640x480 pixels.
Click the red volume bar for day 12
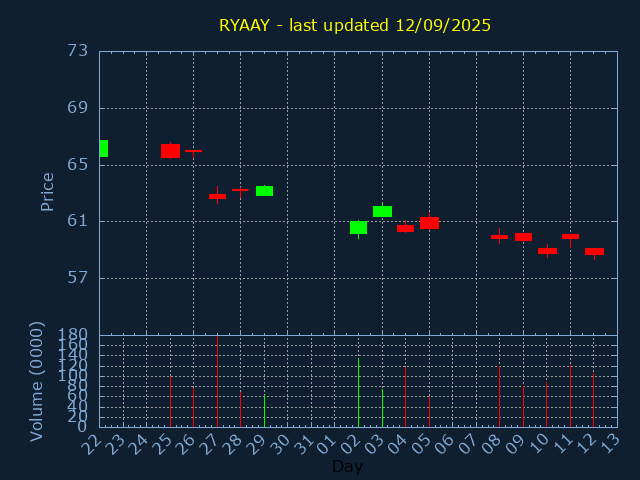tap(593, 400)
